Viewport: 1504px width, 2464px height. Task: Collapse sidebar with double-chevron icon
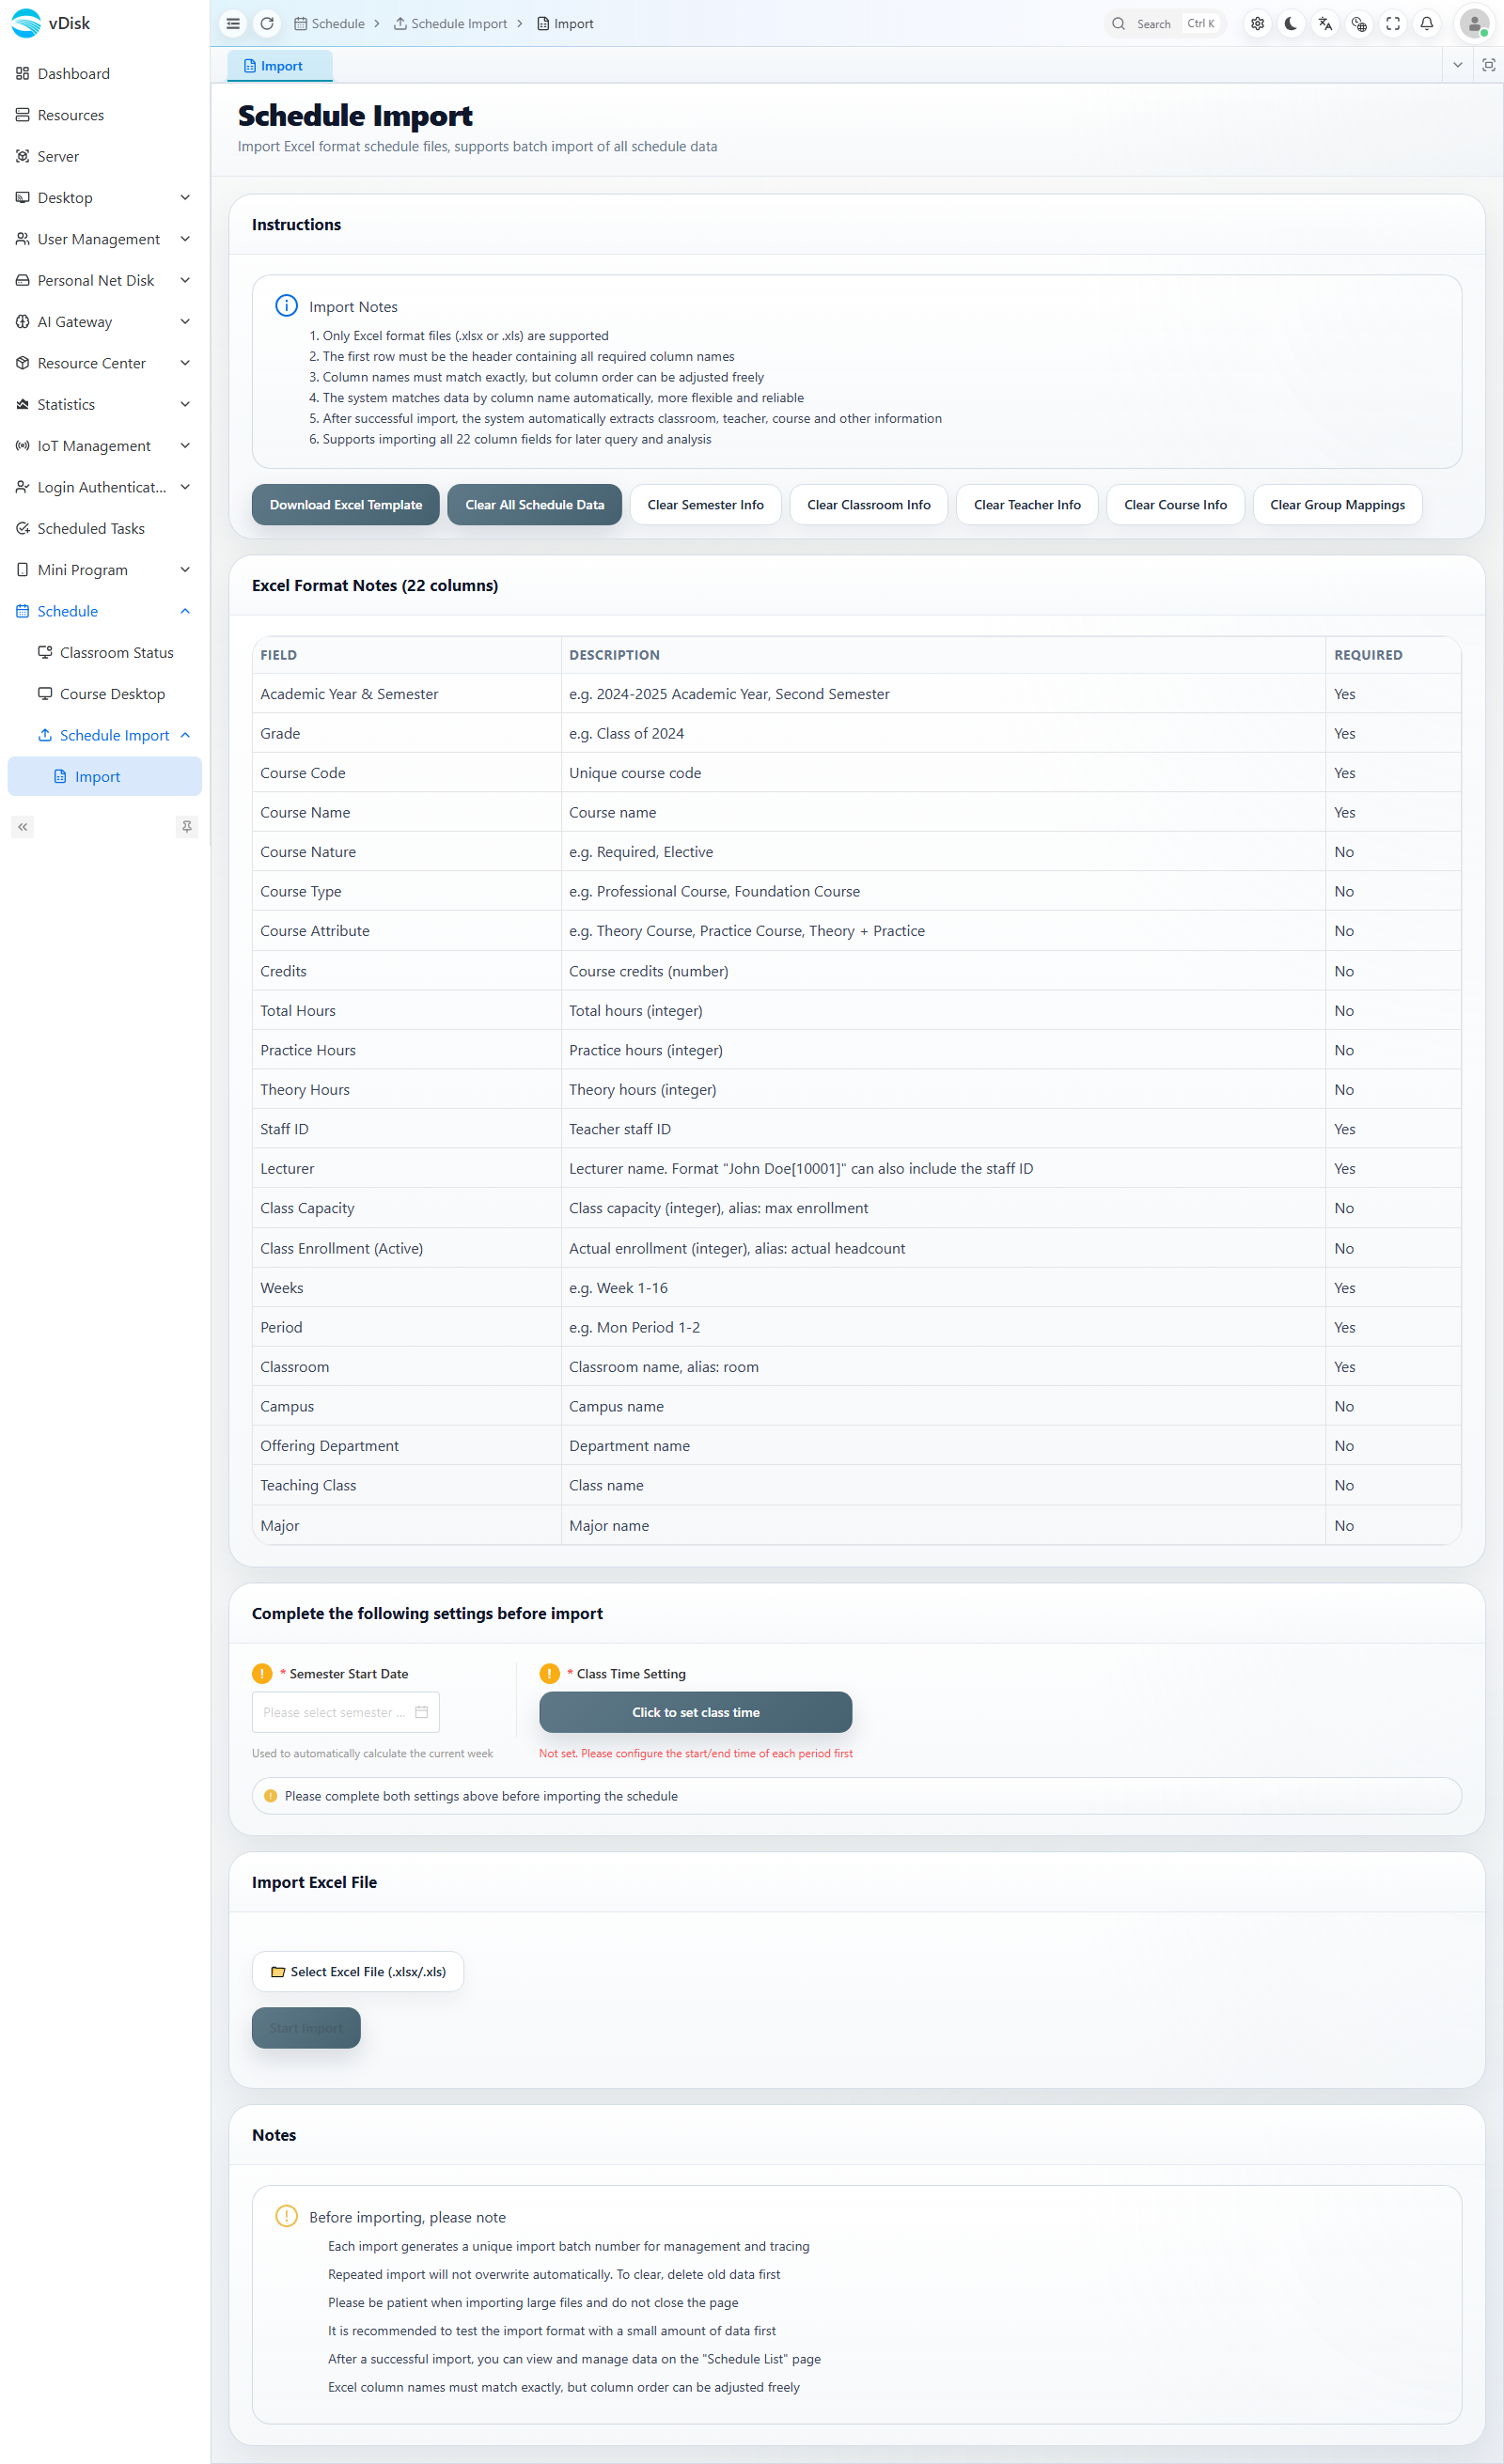[x=23, y=827]
